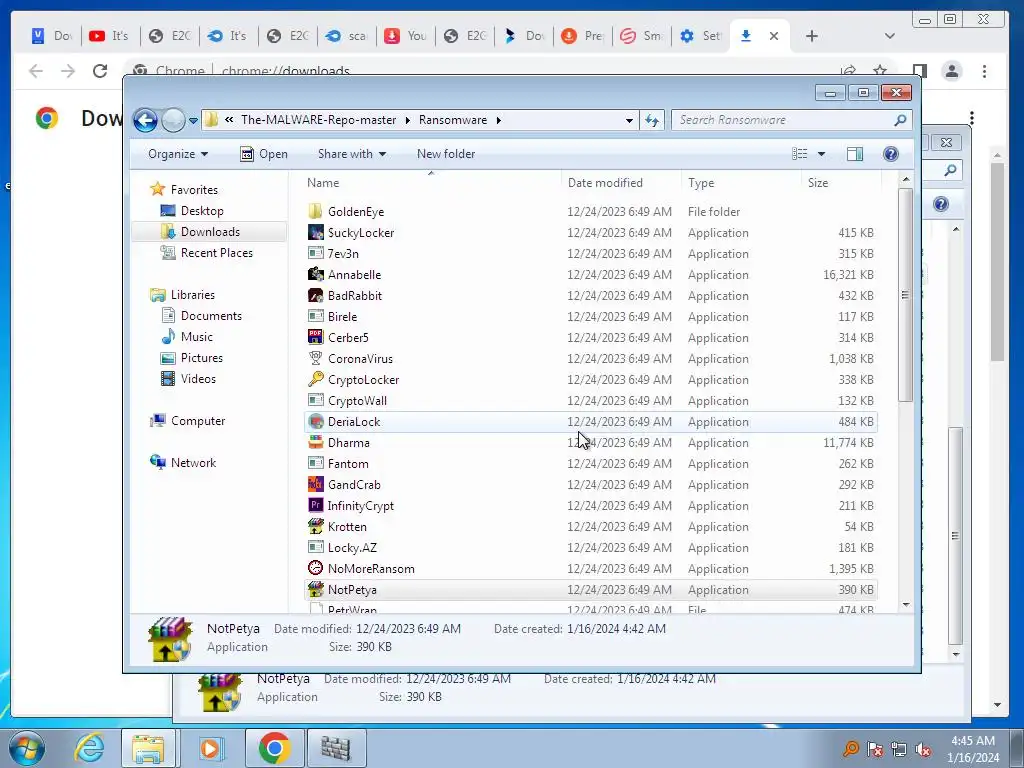Image resolution: width=1024 pixels, height=768 pixels.
Task: Open Chrome's tab search dropdown
Action: click(x=889, y=36)
